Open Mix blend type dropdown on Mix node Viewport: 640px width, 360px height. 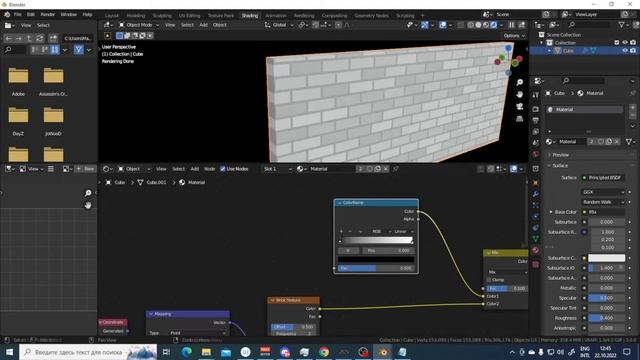507,272
